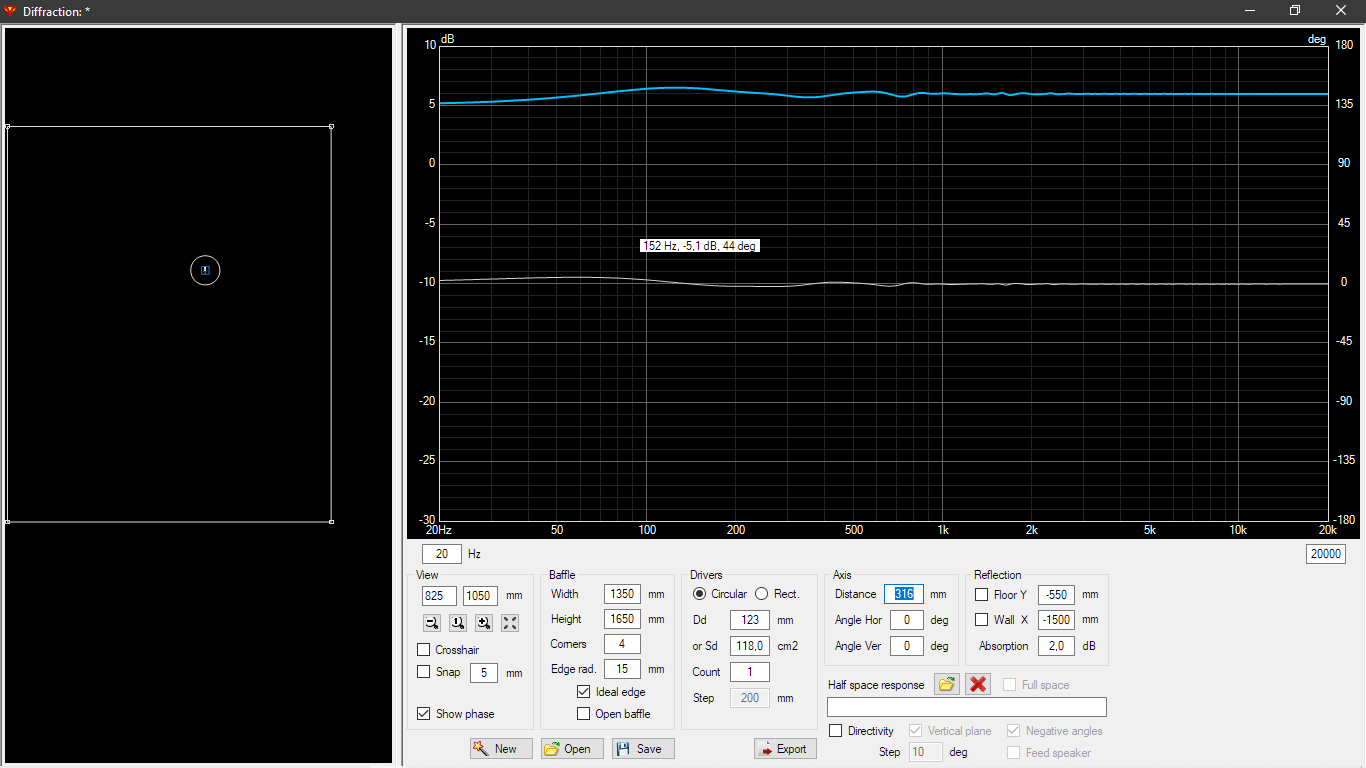Click the '152 Hz, -5,1 dB, 44 deg' readout
The width and height of the screenshot is (1366, 768).
click(700, 245)
